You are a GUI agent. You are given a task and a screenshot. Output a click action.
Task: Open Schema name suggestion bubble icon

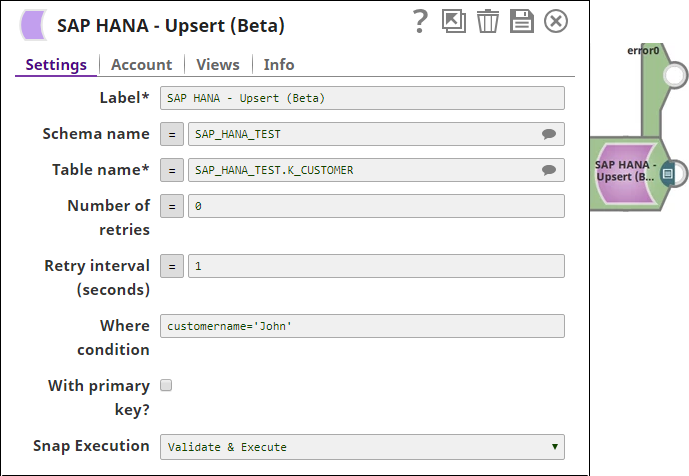click(x=548, y=134)
